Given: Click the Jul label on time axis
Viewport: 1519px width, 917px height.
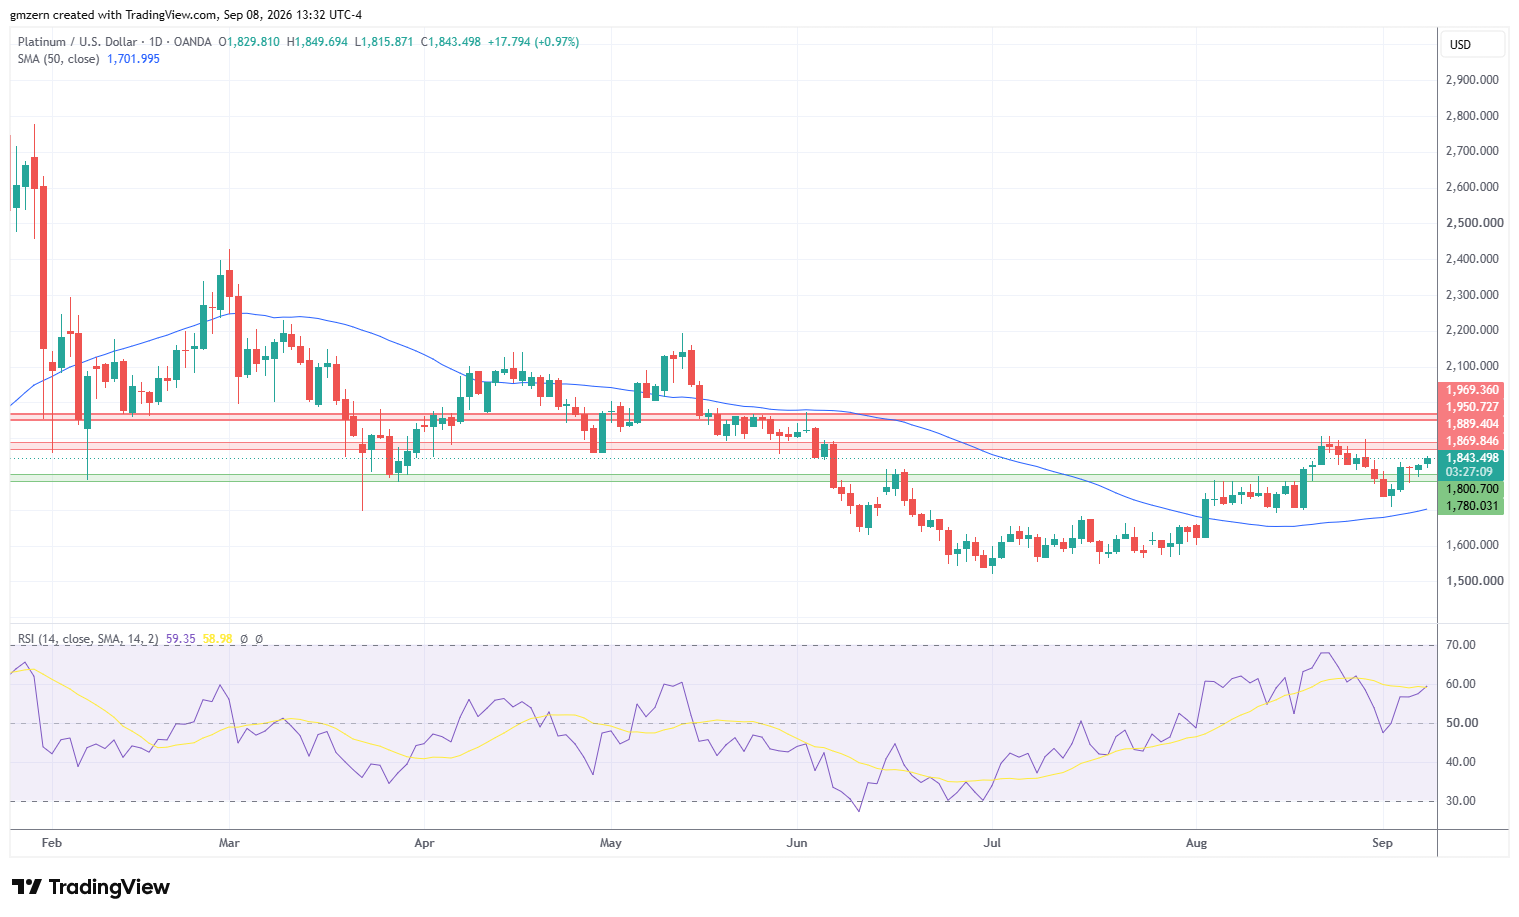Looking at the screenshot, I should (992, 843).
